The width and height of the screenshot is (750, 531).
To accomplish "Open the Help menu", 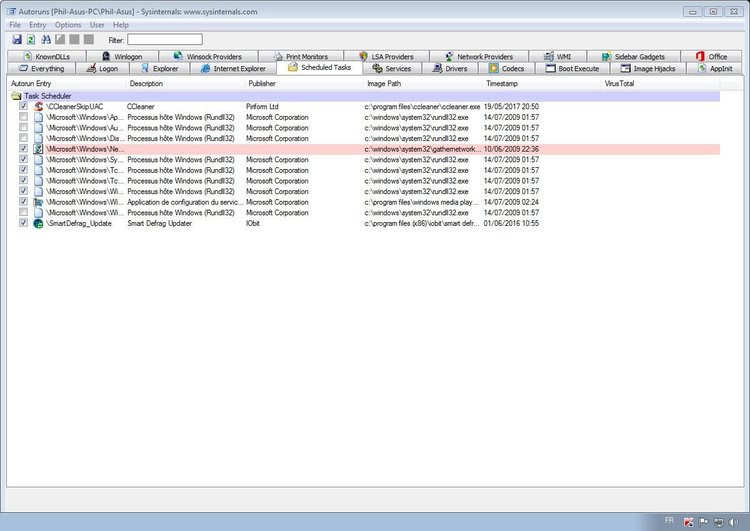I will pyautogui.click(x=121, y=25).
